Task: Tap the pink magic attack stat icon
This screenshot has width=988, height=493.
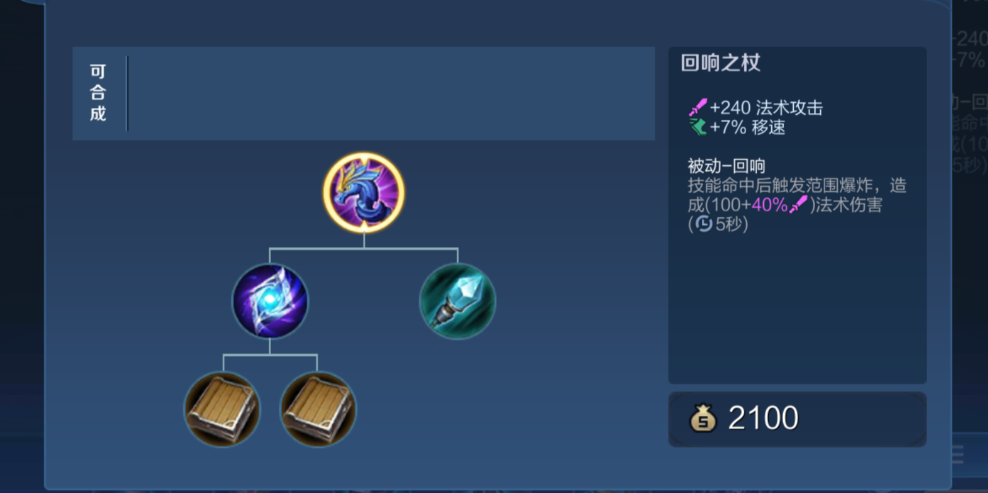Action: pyautogui.click(x=698, y=107)
